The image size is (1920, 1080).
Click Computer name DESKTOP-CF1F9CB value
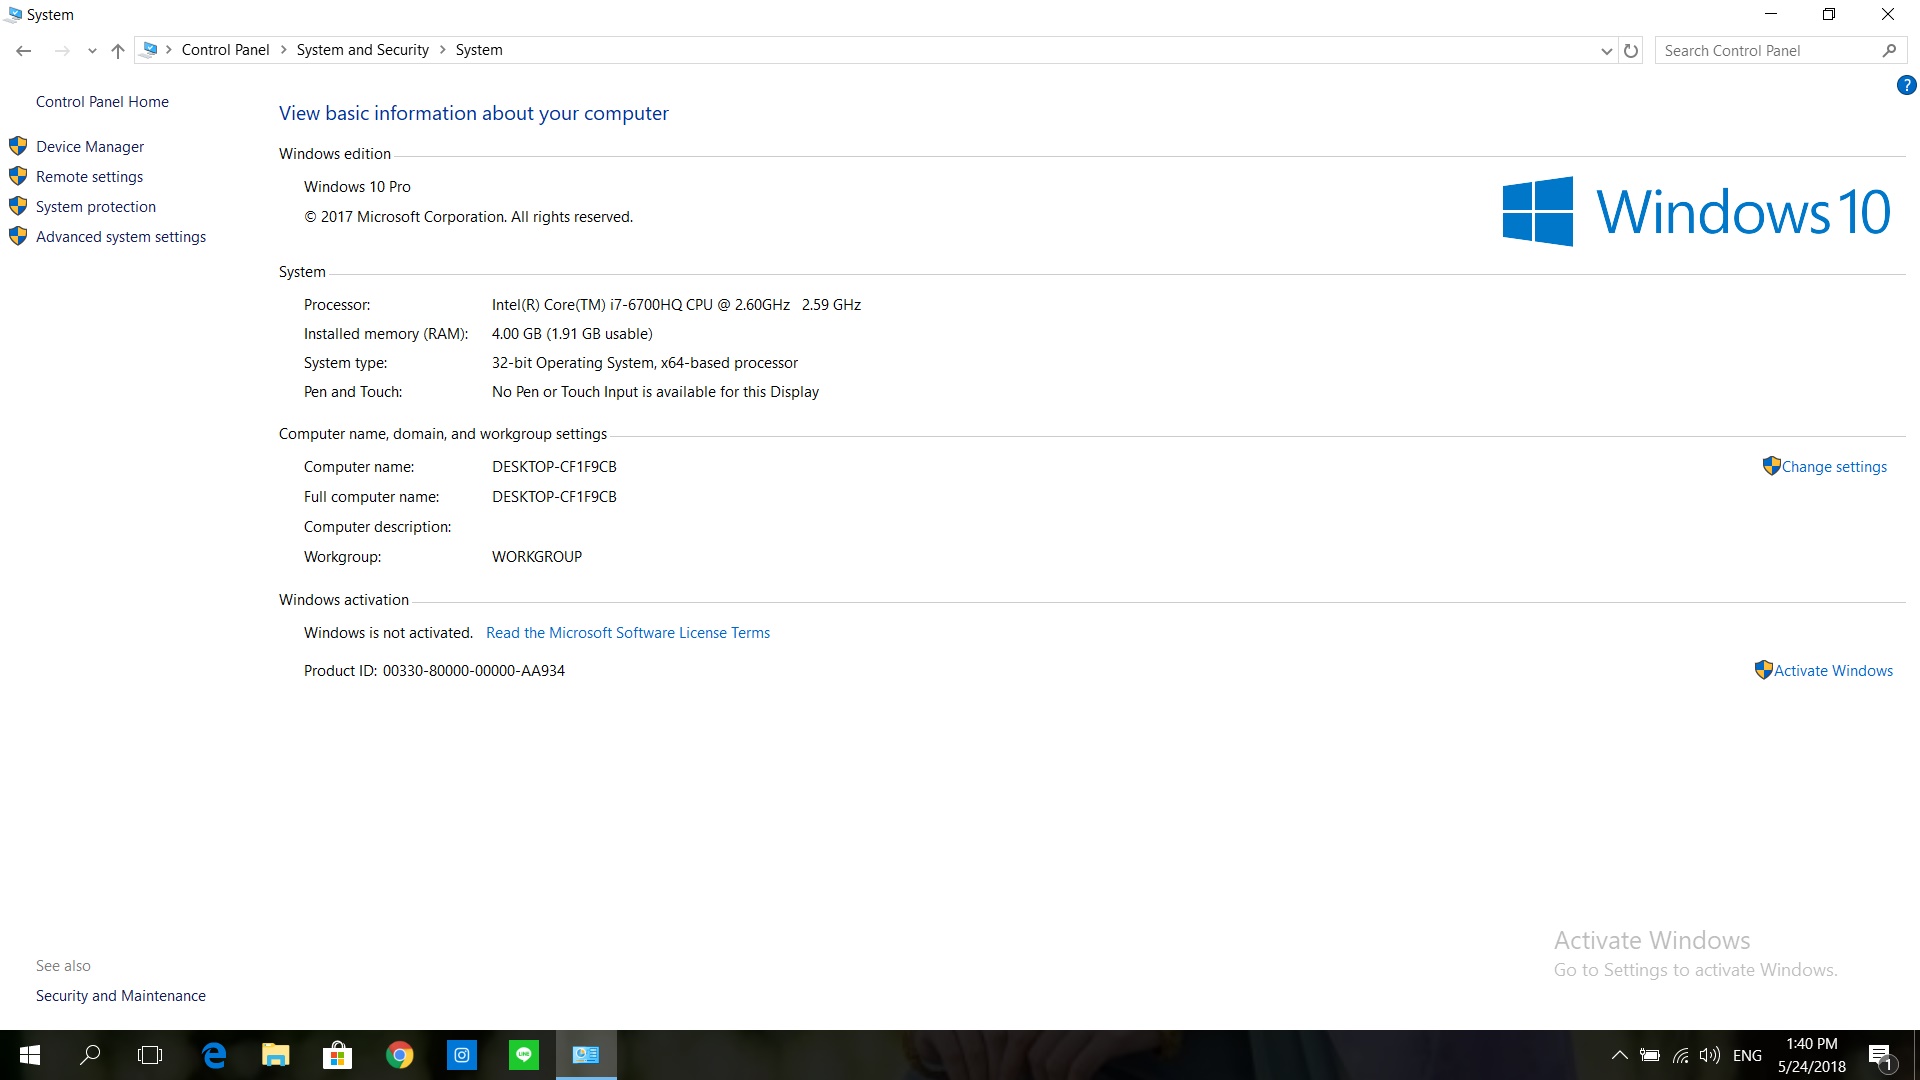(x=554, y=467)
